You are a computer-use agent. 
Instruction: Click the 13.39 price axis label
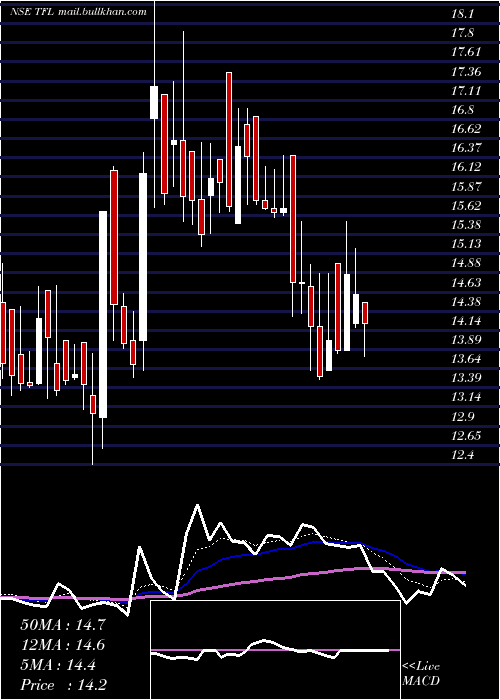tap(466, 378)
